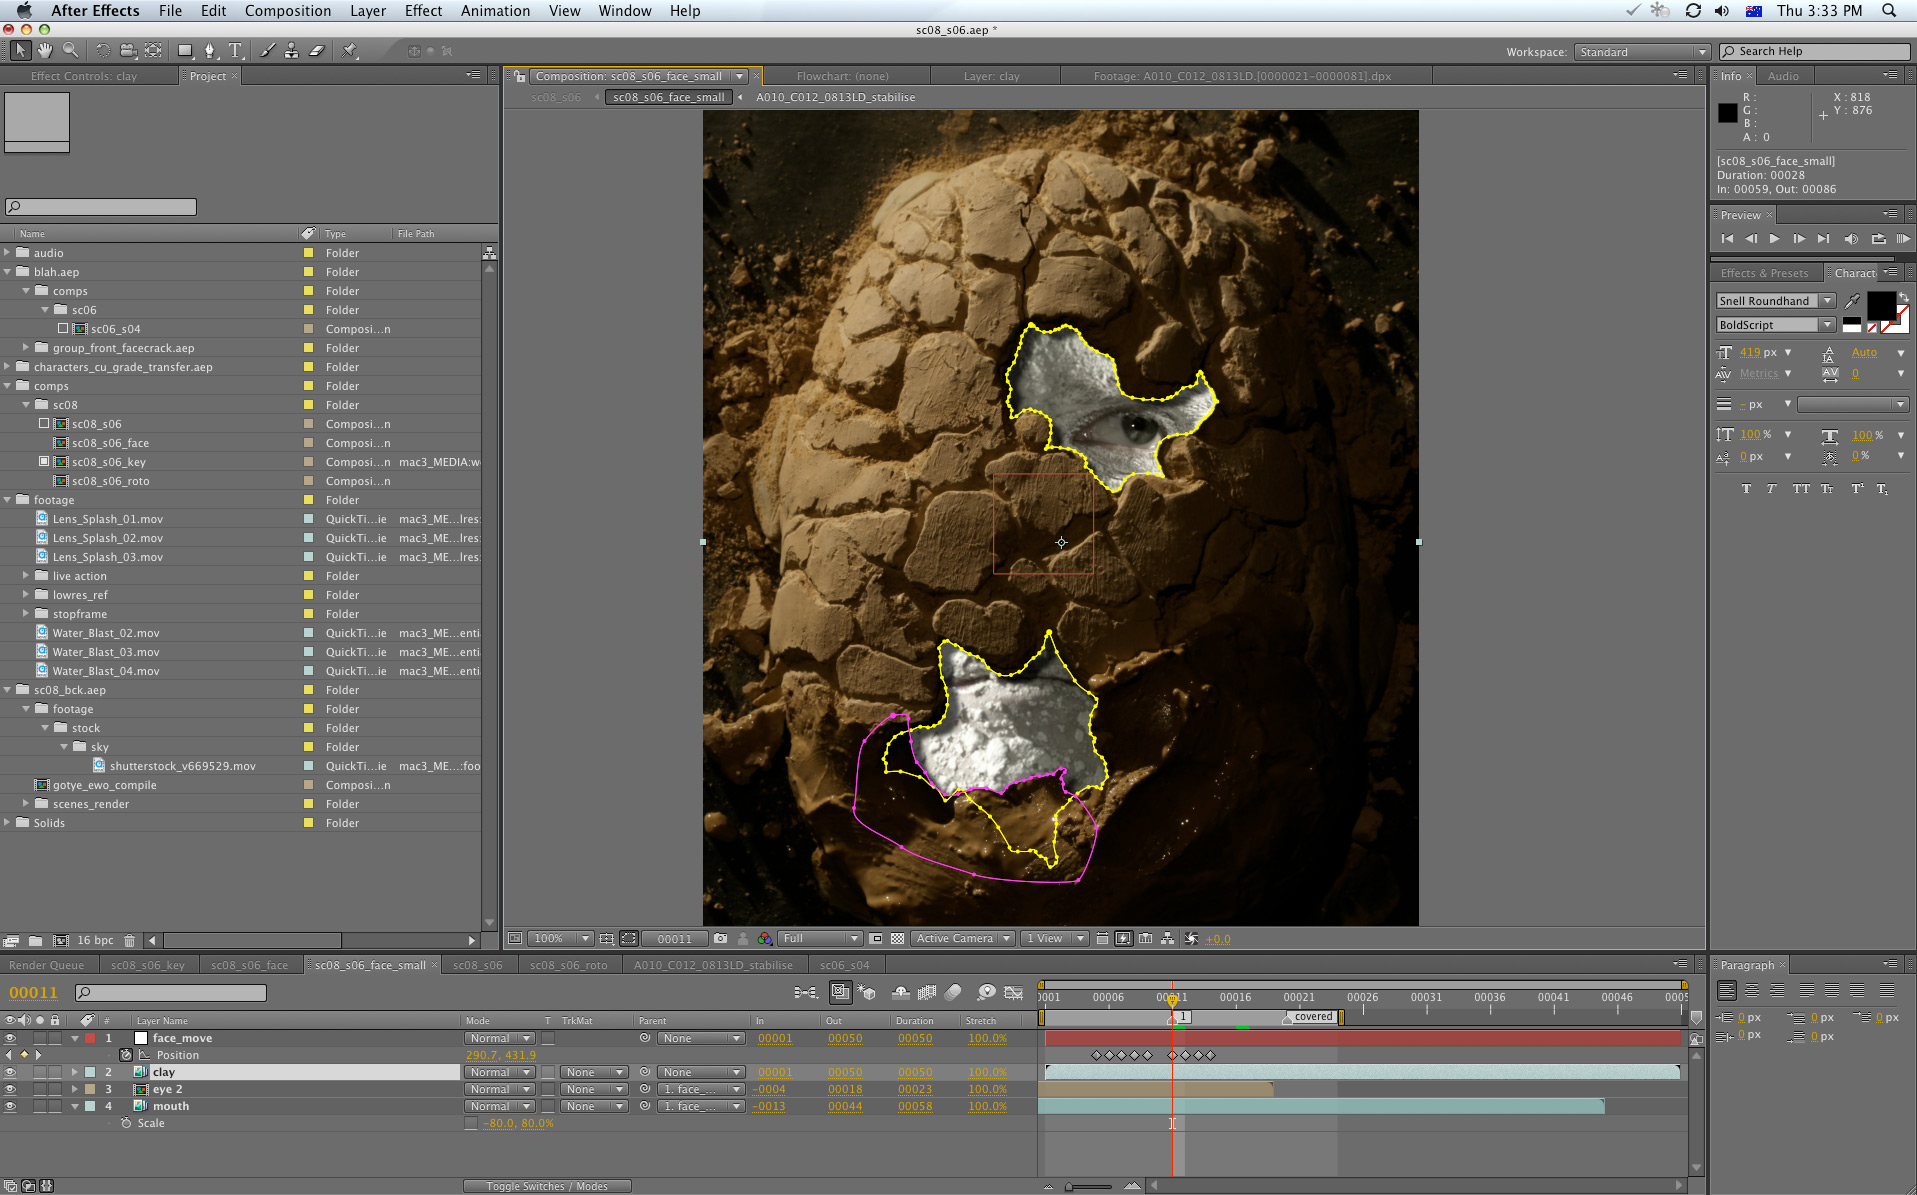Click the text fill color swatch
This screenshot has height=1195, width=1917.
(x=1881, y=305)
